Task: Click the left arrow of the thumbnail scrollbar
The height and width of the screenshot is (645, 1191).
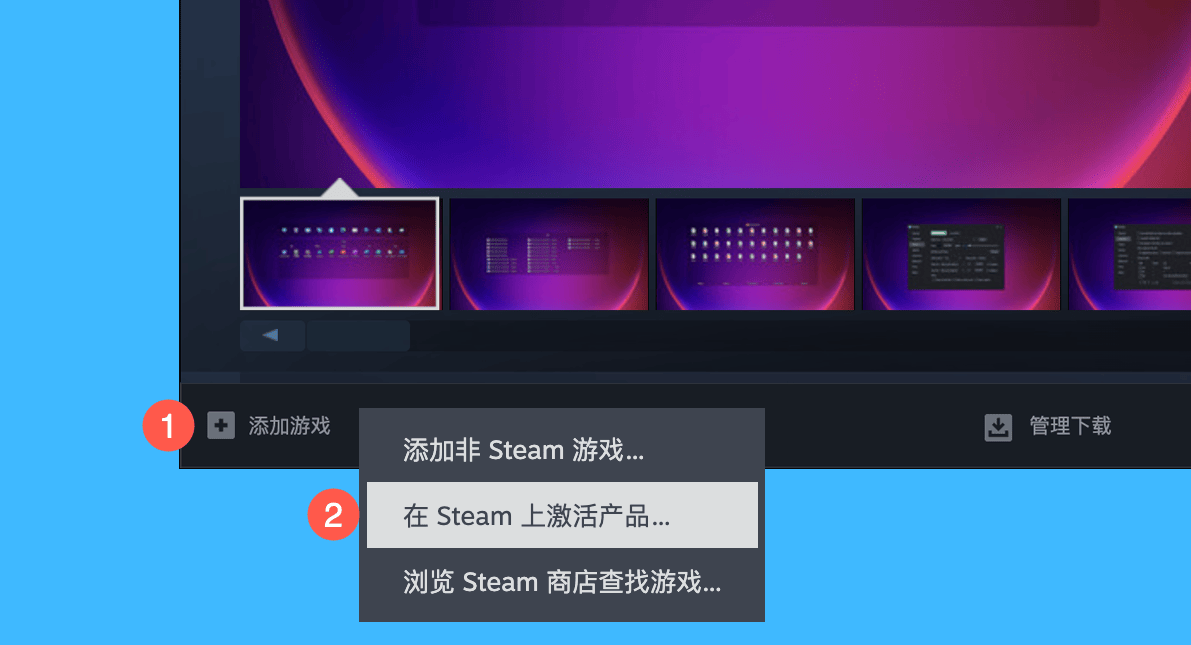Action: click(x=272, y=335)
